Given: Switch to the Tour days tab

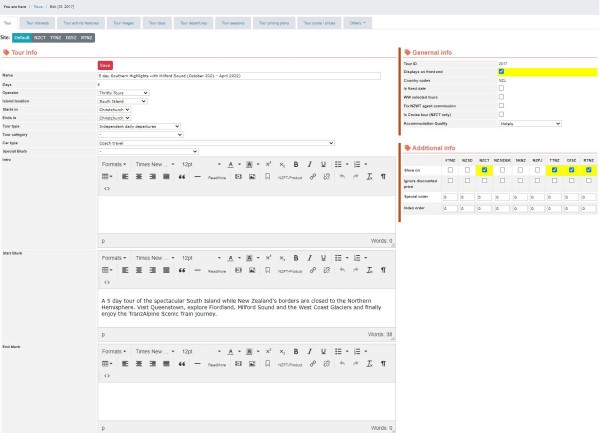Looking at the screenshot, I should click(x=157, y=23).
